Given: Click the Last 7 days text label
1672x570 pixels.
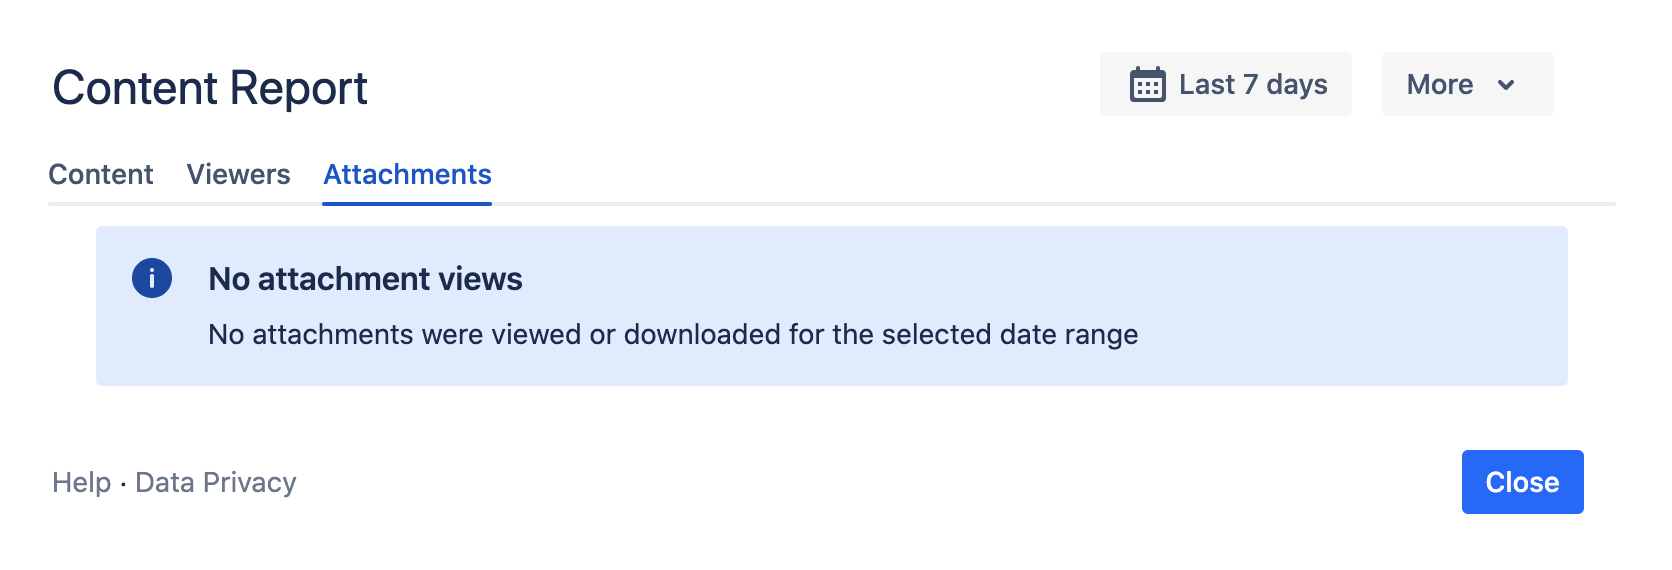Looking at the screenshot, I should click(x=1253, y=84).
